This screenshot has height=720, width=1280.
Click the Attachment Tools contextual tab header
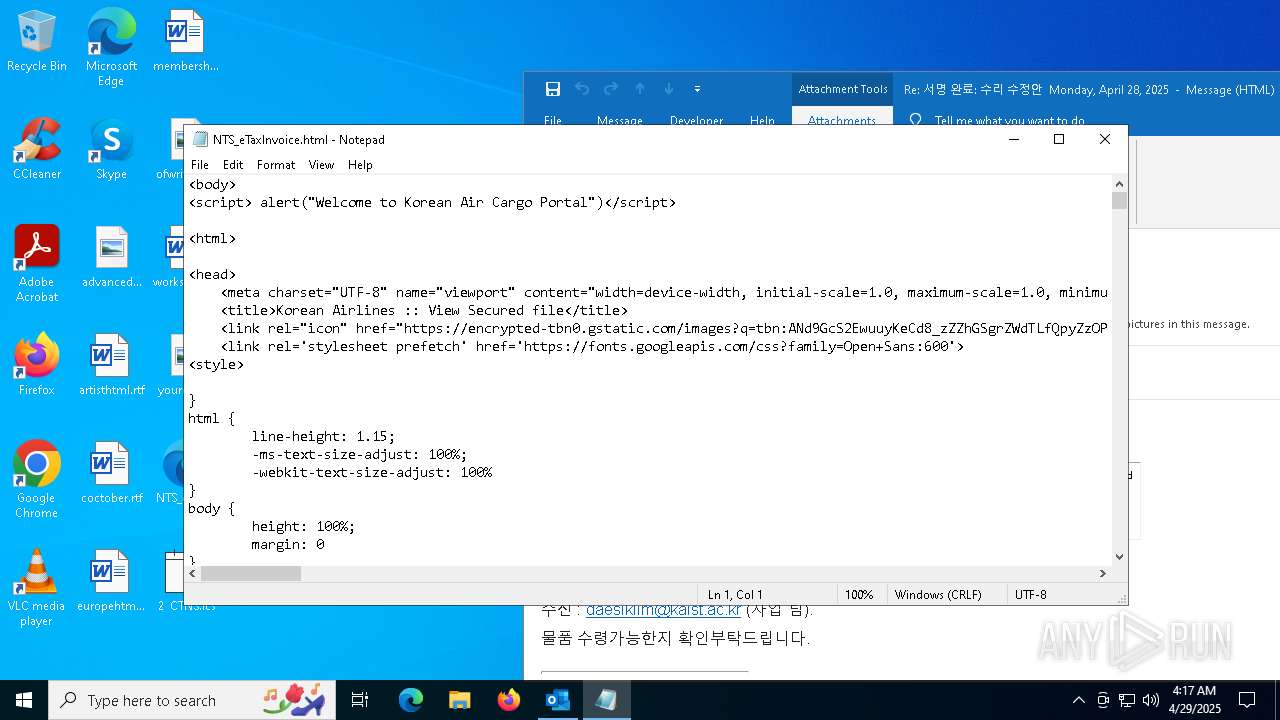click(x=842, y=89)
